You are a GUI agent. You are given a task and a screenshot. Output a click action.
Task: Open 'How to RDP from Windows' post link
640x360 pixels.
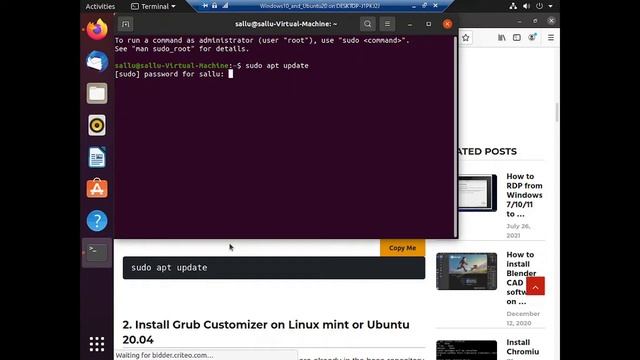pos(524,195)
